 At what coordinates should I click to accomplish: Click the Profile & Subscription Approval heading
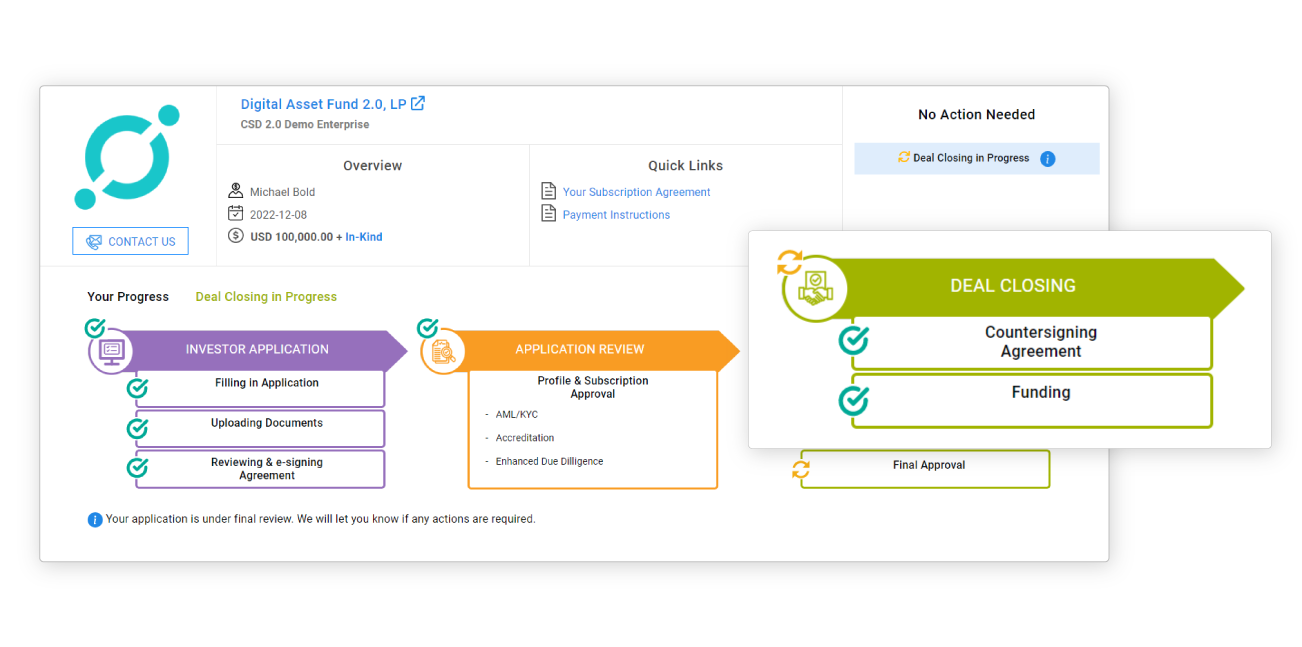point(593,387)
